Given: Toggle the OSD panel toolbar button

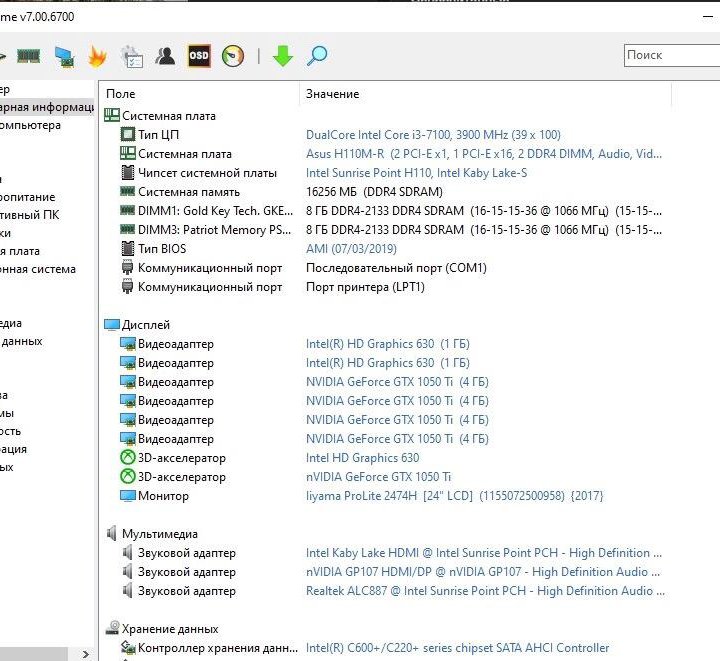Looking at the screenshot, I should tap(199, 56).
